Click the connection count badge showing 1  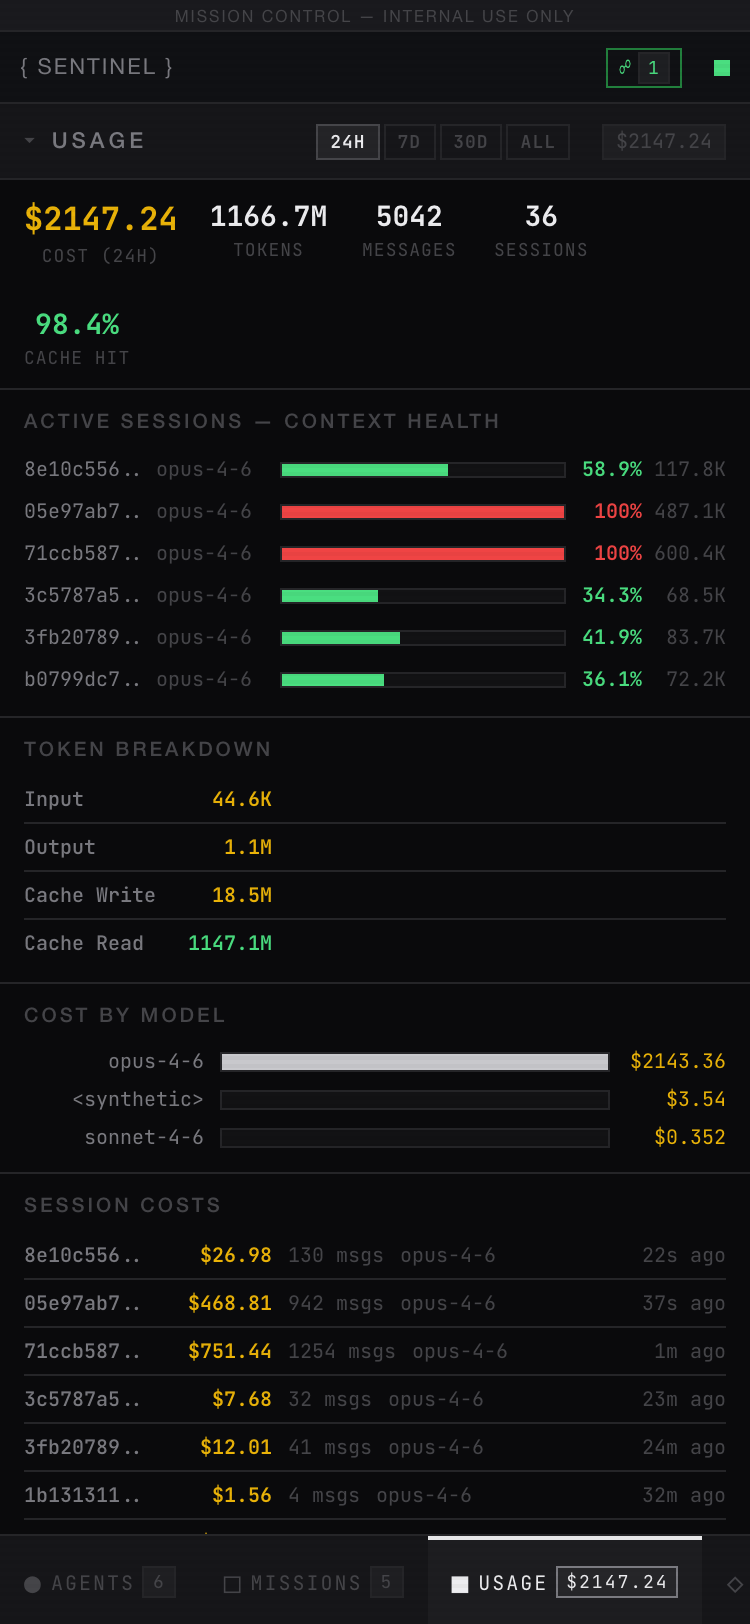click(x=653, y=68)
